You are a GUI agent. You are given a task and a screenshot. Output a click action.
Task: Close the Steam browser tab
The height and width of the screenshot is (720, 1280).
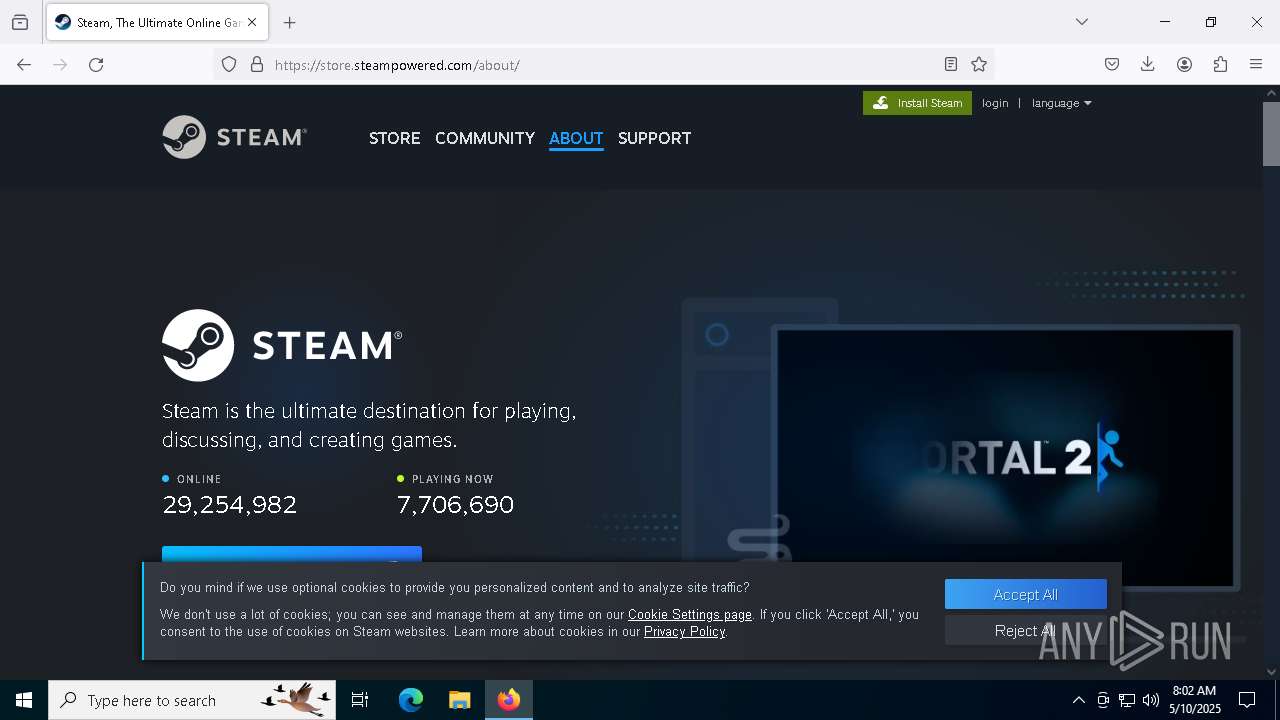pos(252,22)
